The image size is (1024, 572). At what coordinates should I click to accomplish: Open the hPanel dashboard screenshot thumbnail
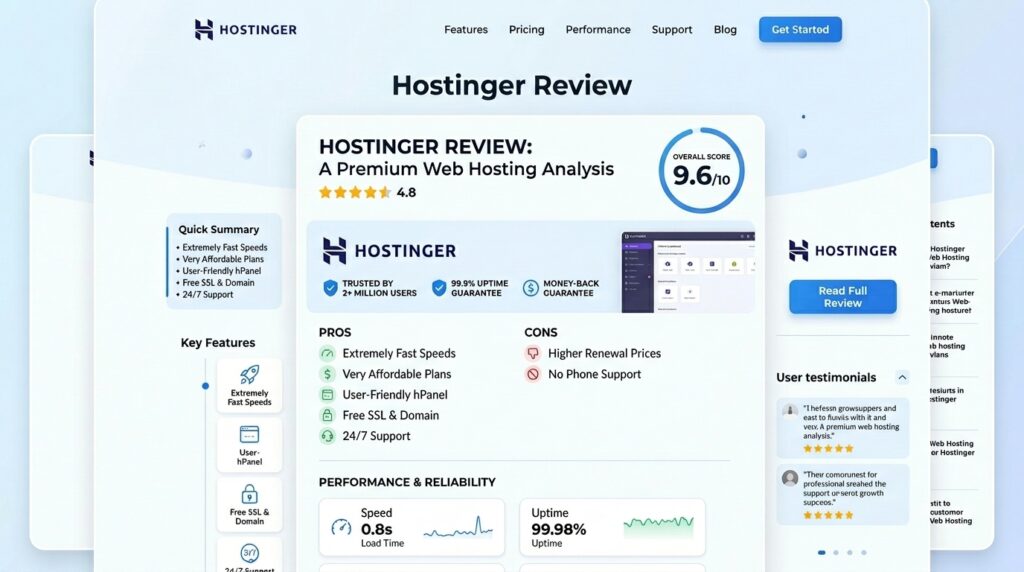688,272
